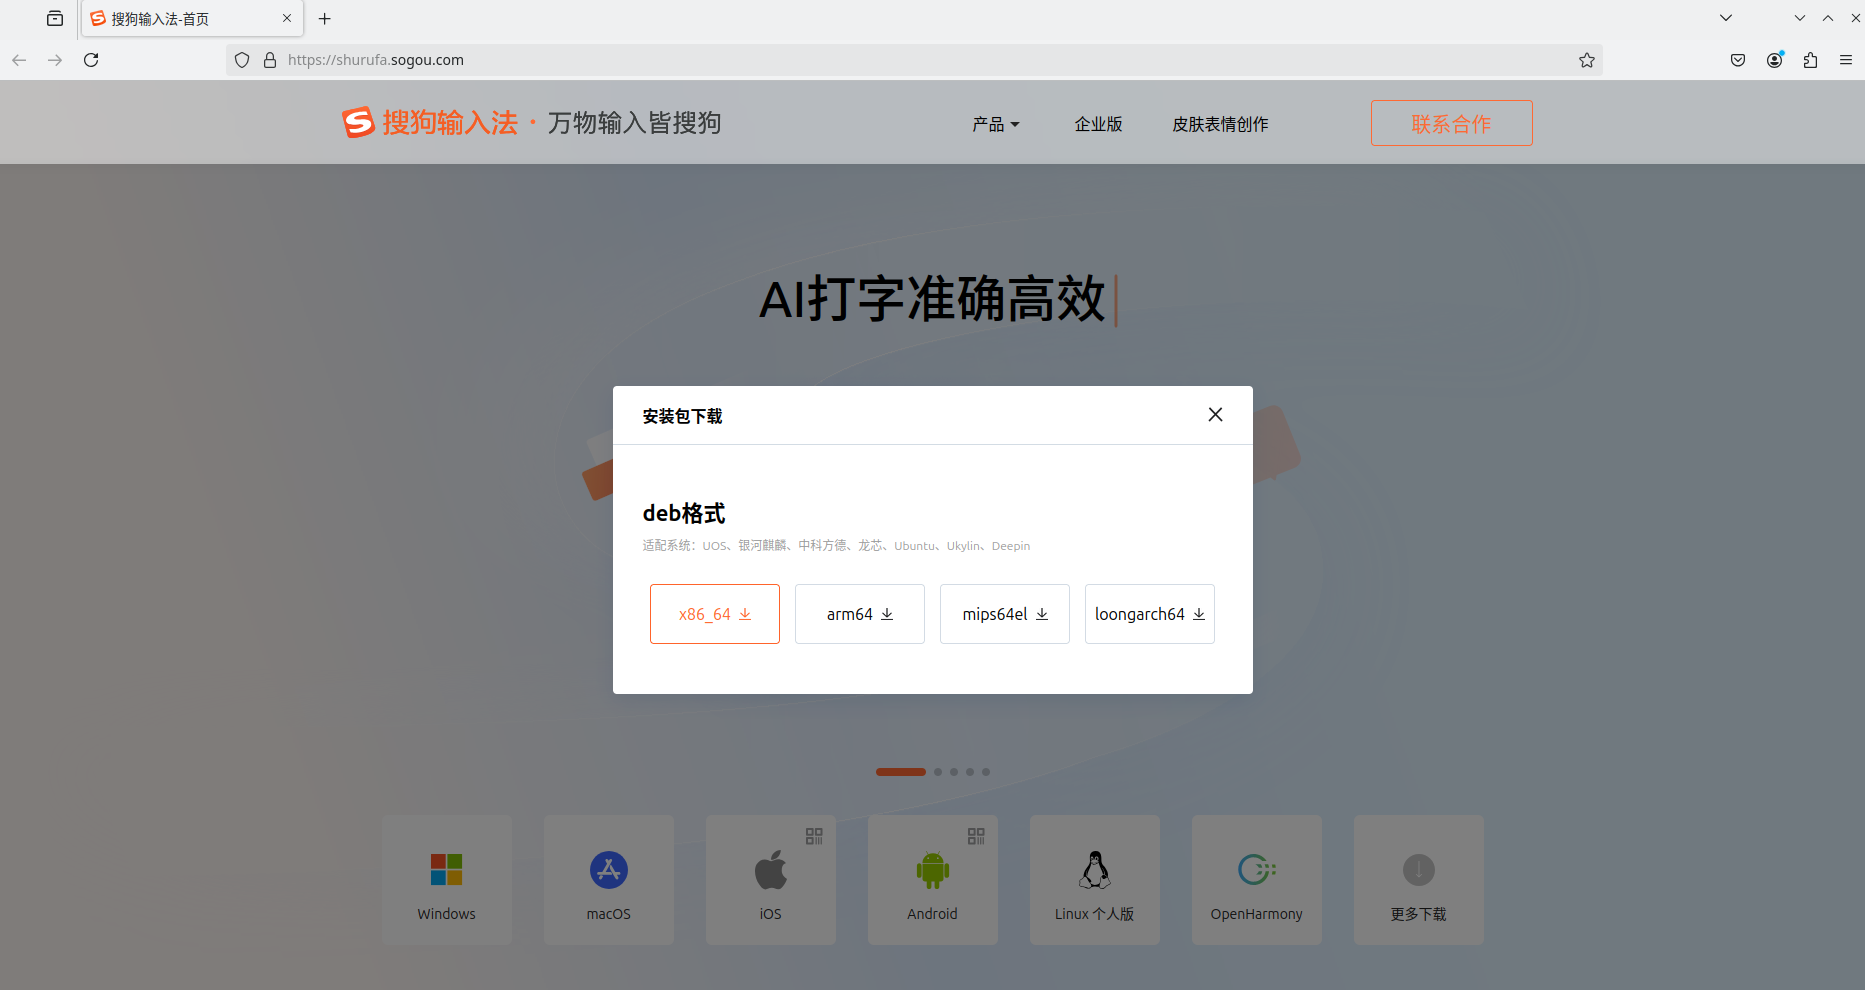
Task: Select the Android robot icon
Action: point(932,870)
